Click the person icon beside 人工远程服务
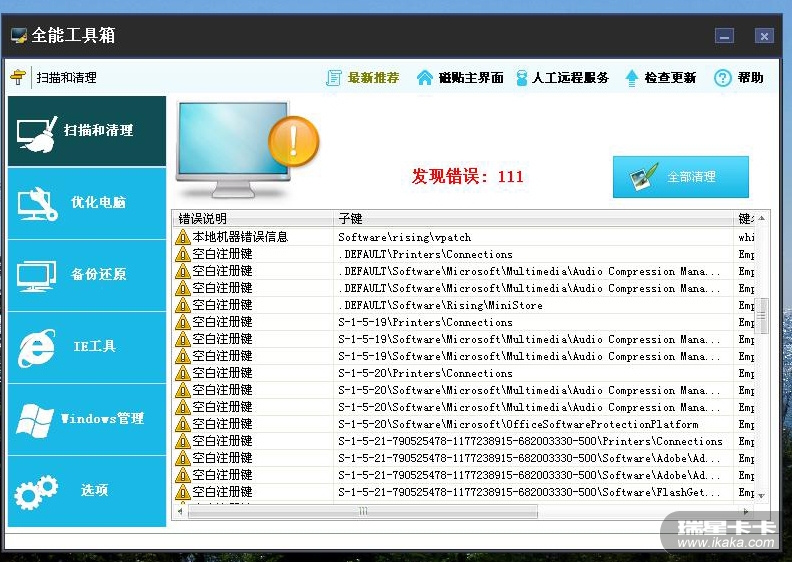Viewport: 792px width, 562px height. (x=521, y=78)
